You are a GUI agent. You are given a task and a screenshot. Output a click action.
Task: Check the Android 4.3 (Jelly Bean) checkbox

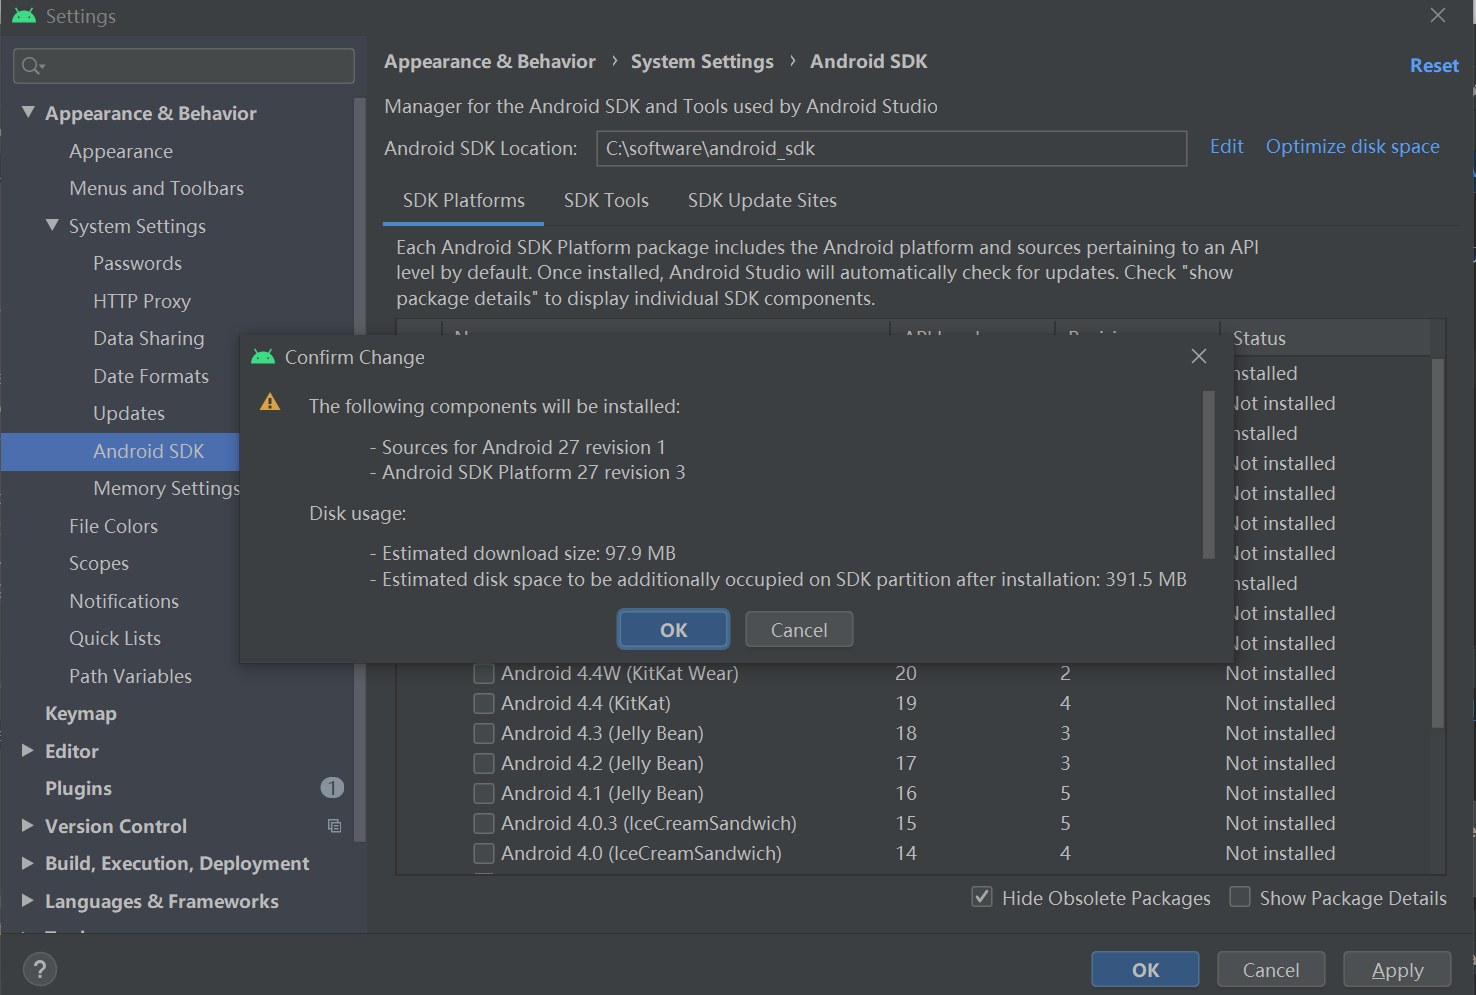click(484, 733)
